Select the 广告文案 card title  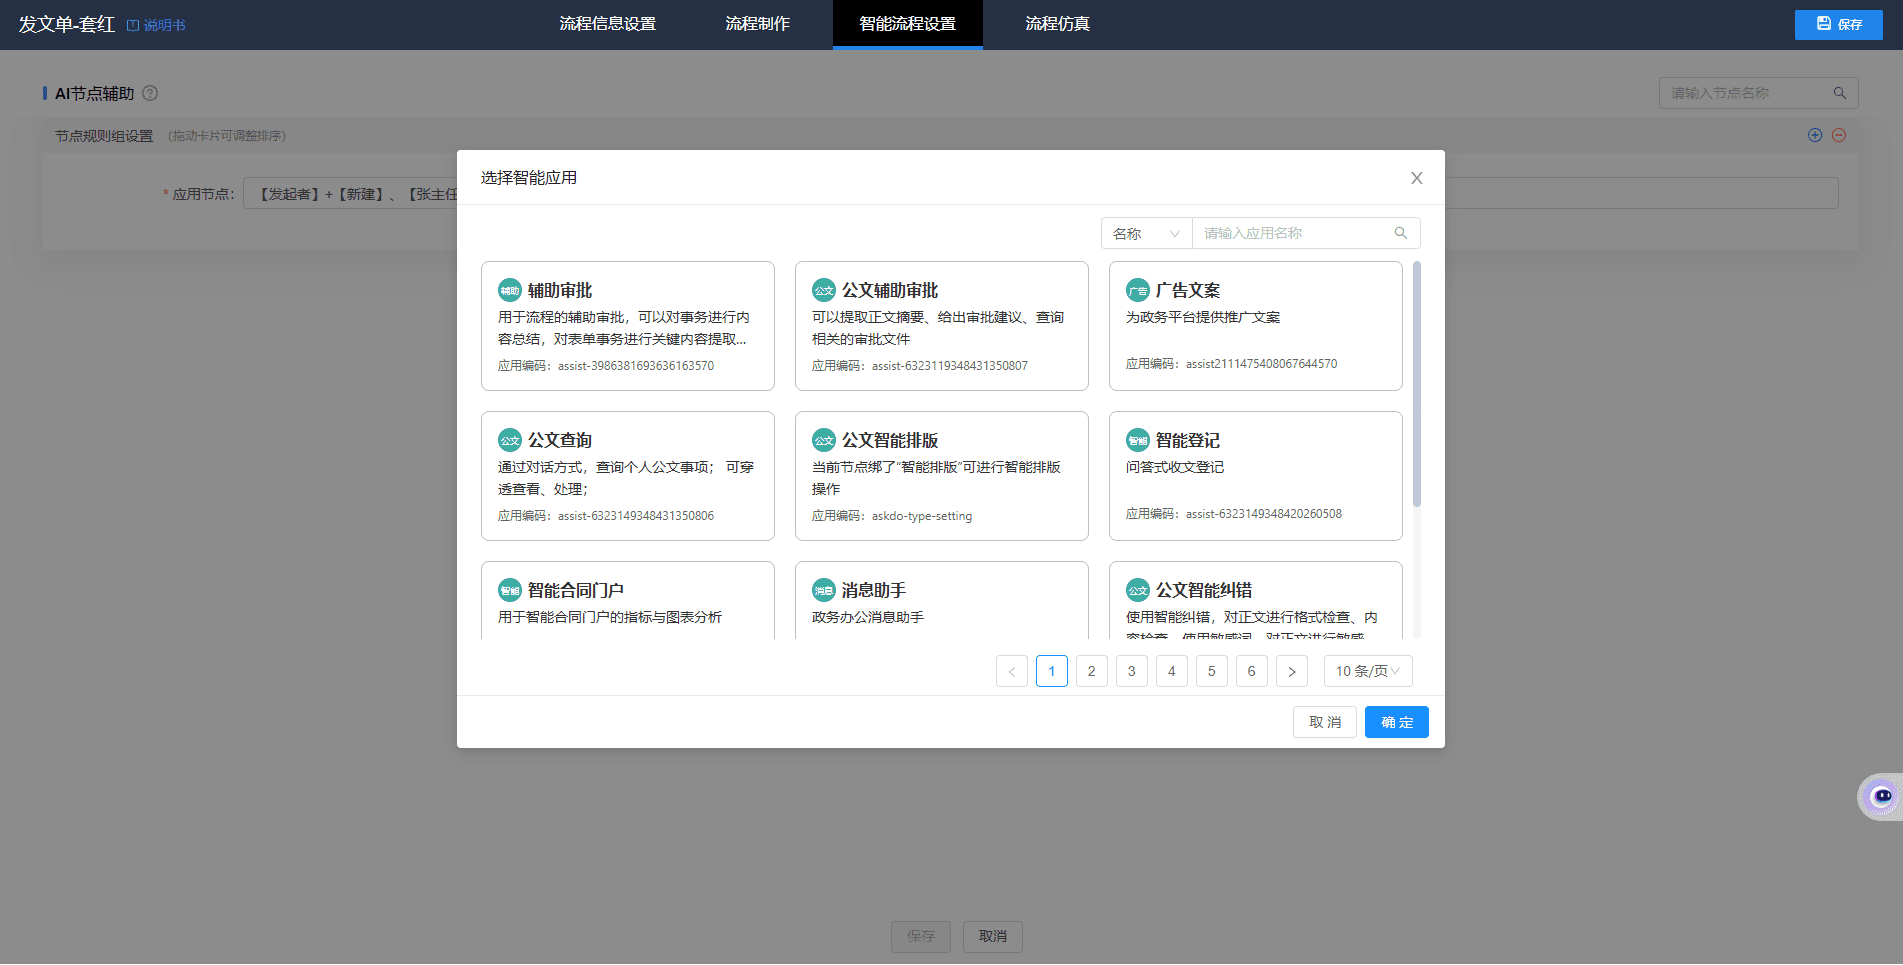tap(1188, 290)
